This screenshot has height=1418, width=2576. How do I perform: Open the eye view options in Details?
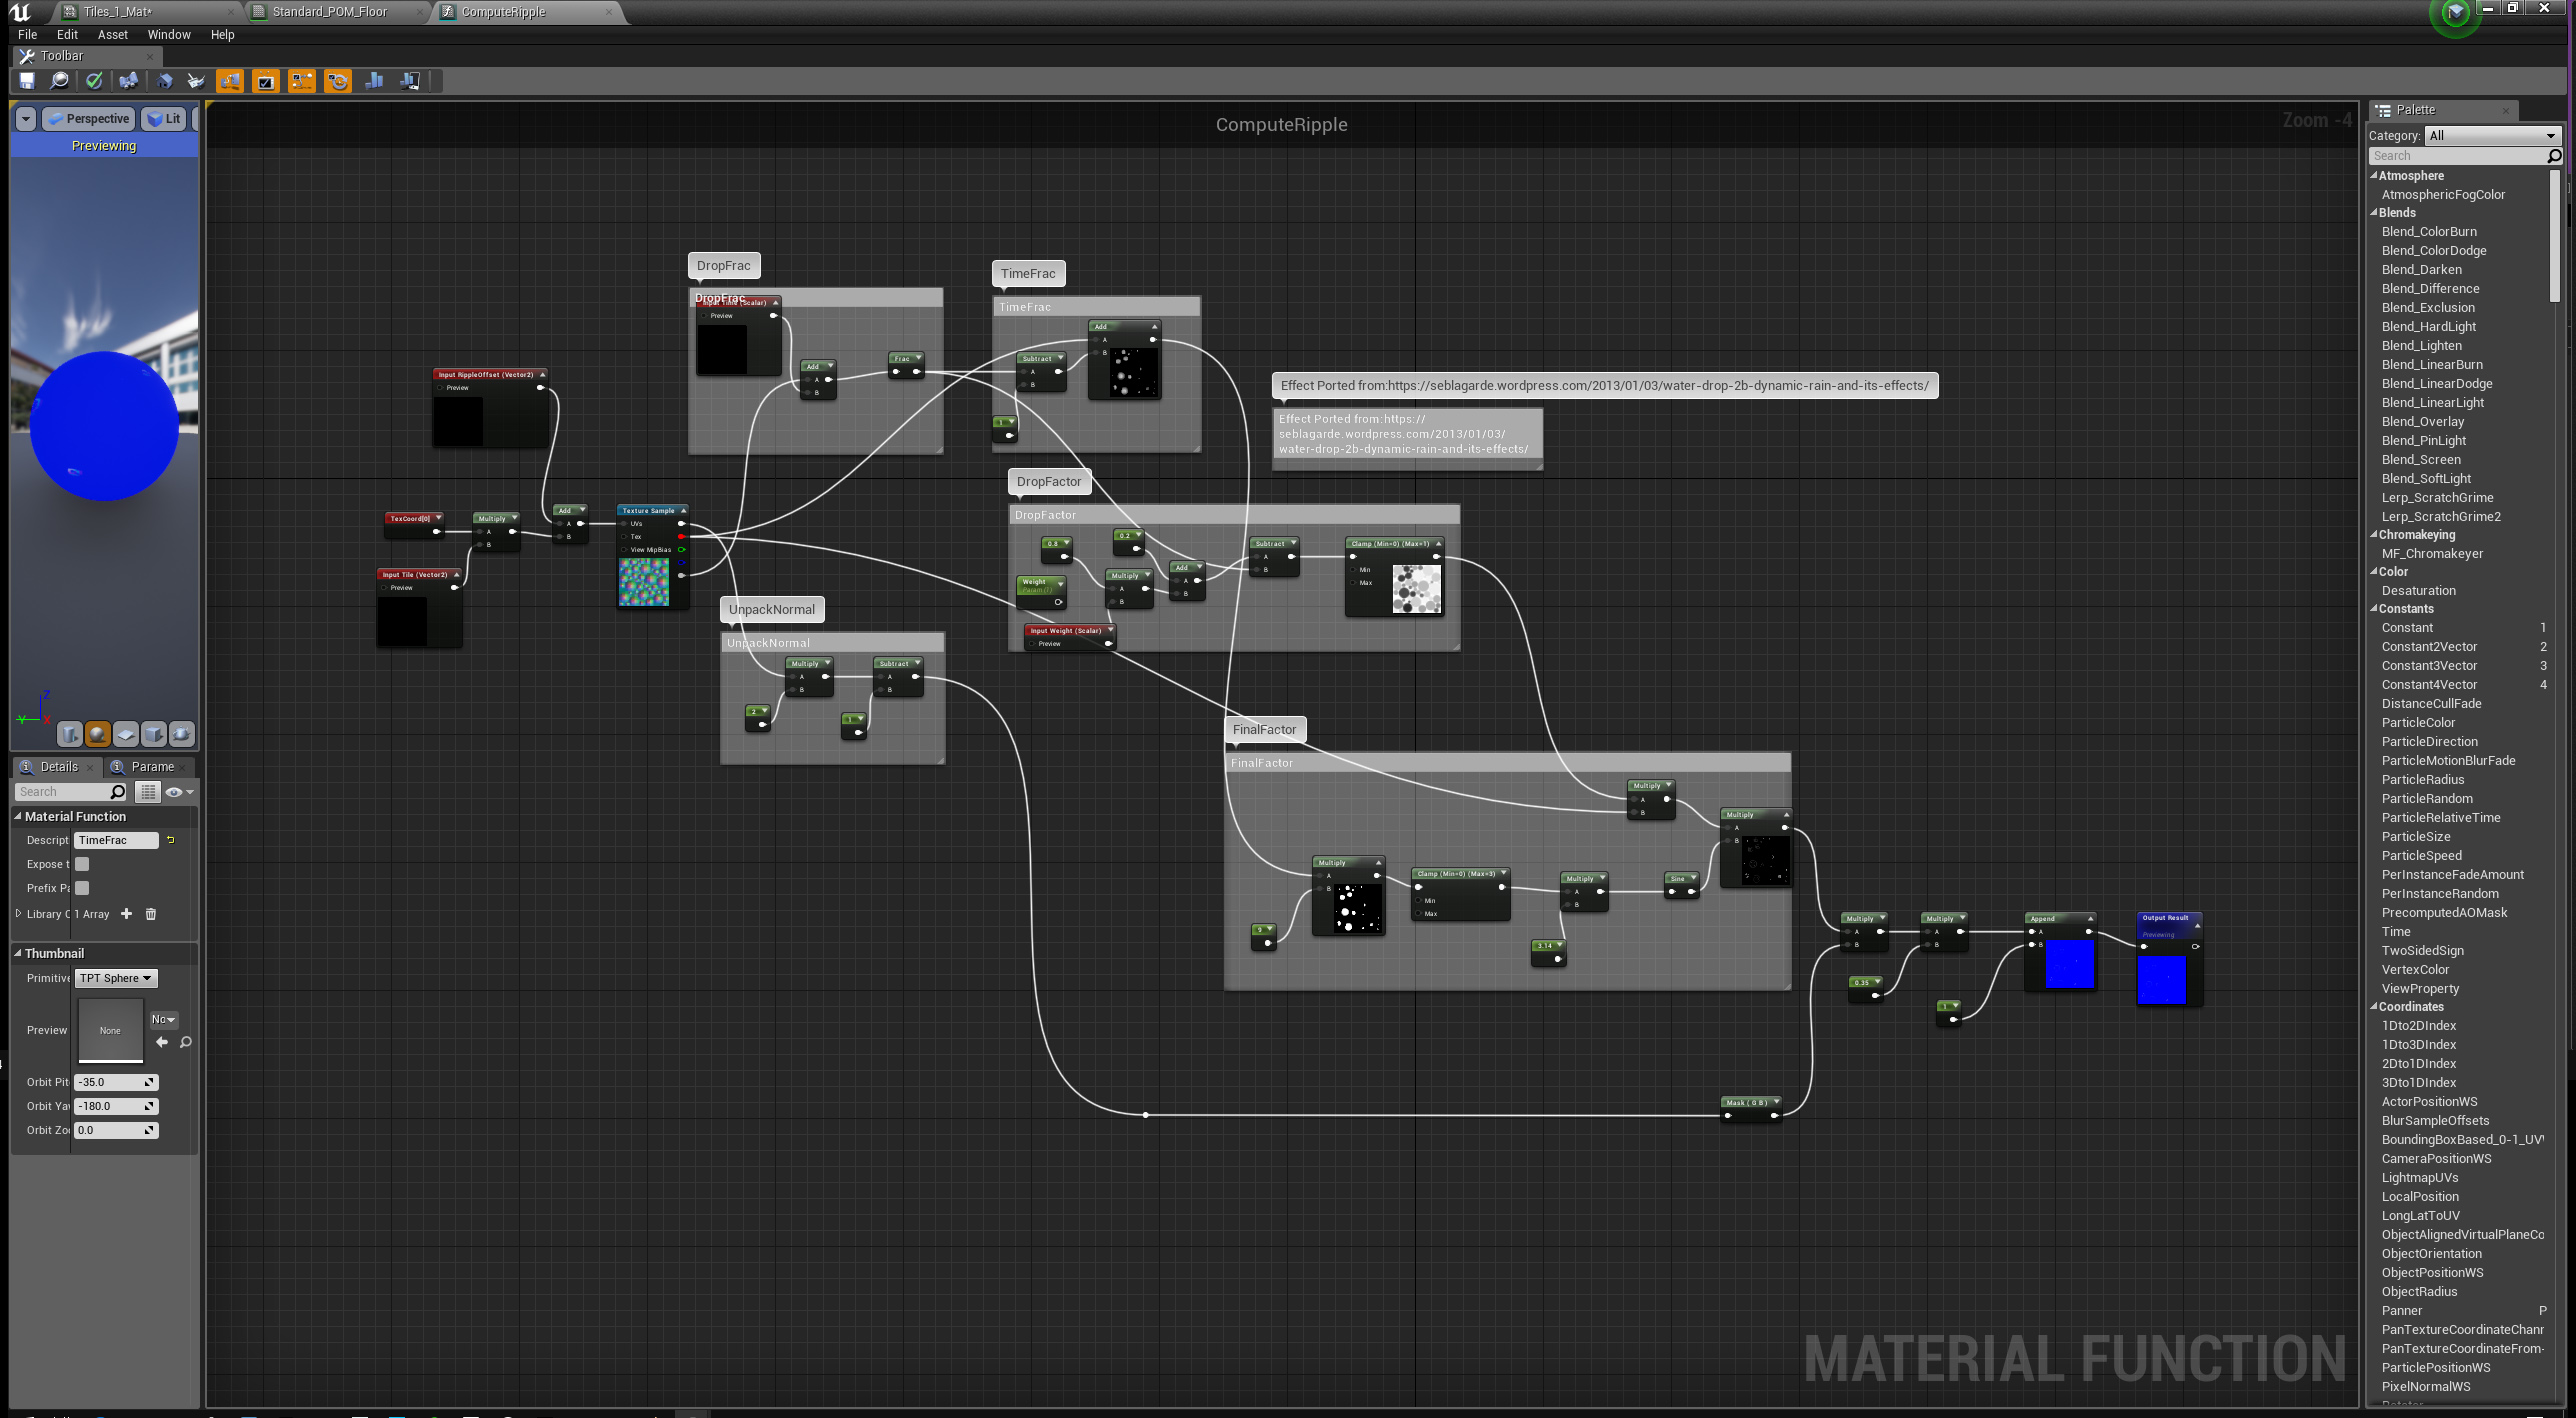[178, 792]
